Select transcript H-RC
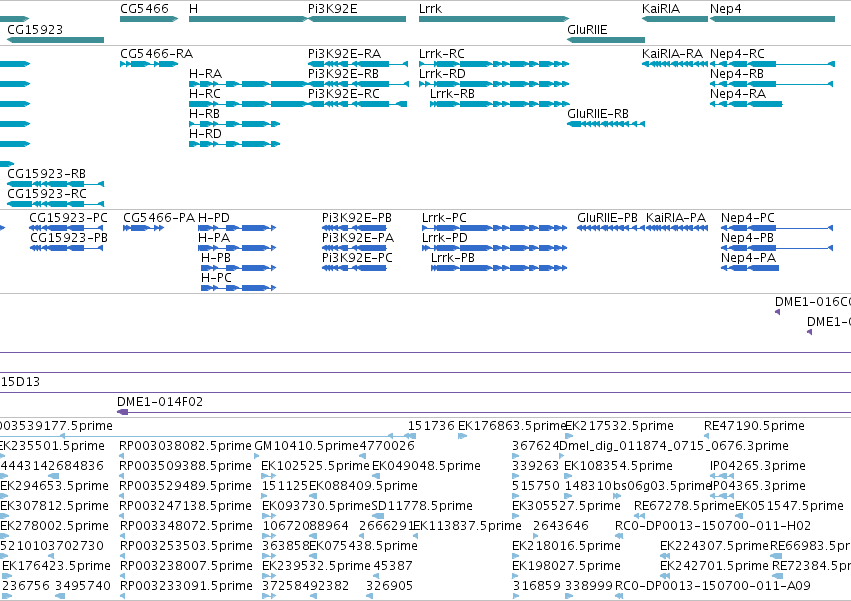 (249, 104)
